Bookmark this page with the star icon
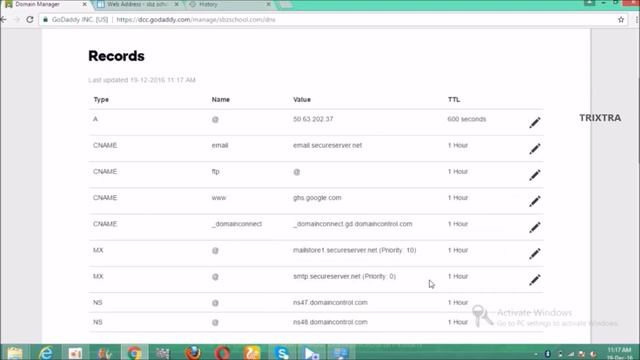Viewport: 640px width, 360px height. pos(621,19)
